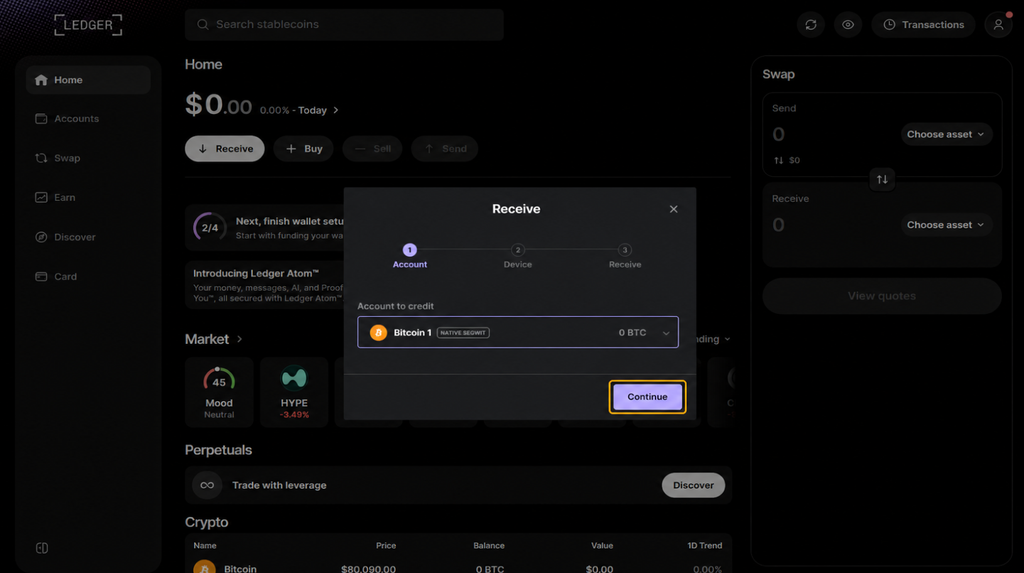Click the swap direction arrows icon

click(x=882, y=180)
